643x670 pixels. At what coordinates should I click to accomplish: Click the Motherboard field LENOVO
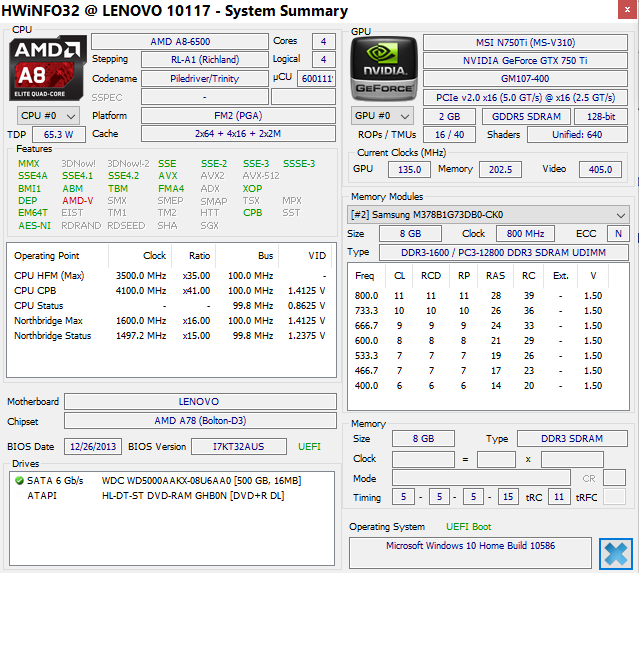[x=200, y=402]
